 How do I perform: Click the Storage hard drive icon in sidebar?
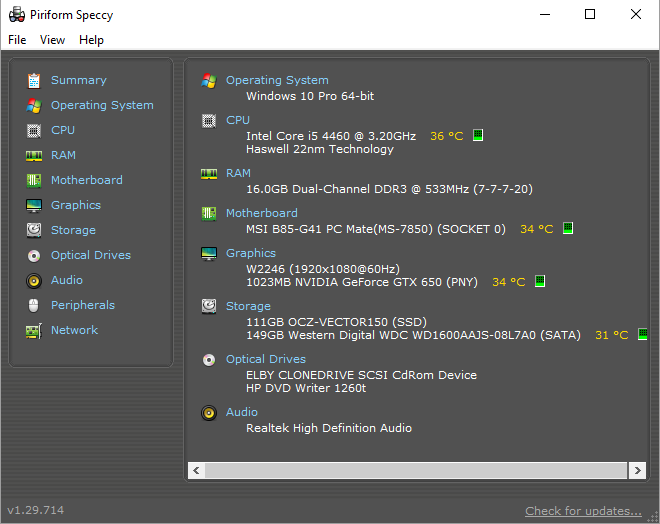[x=34, y=230]
